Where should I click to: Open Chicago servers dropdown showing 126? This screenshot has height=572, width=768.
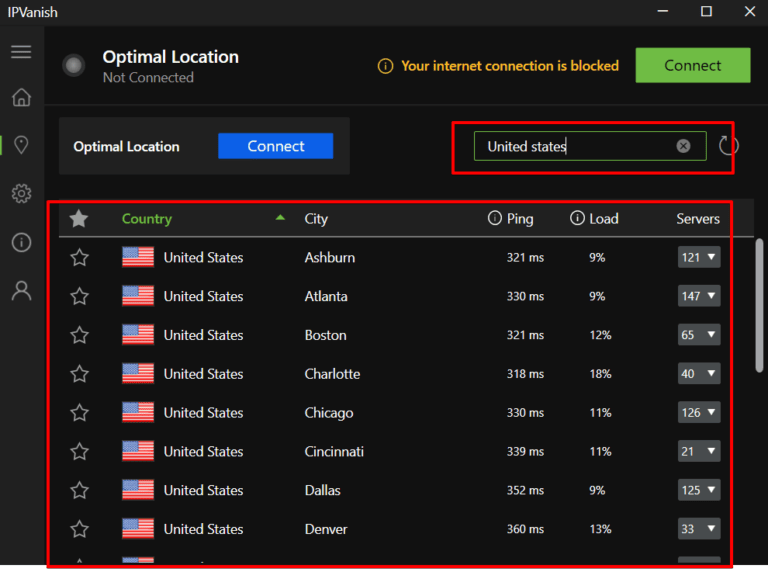(699, 413)
